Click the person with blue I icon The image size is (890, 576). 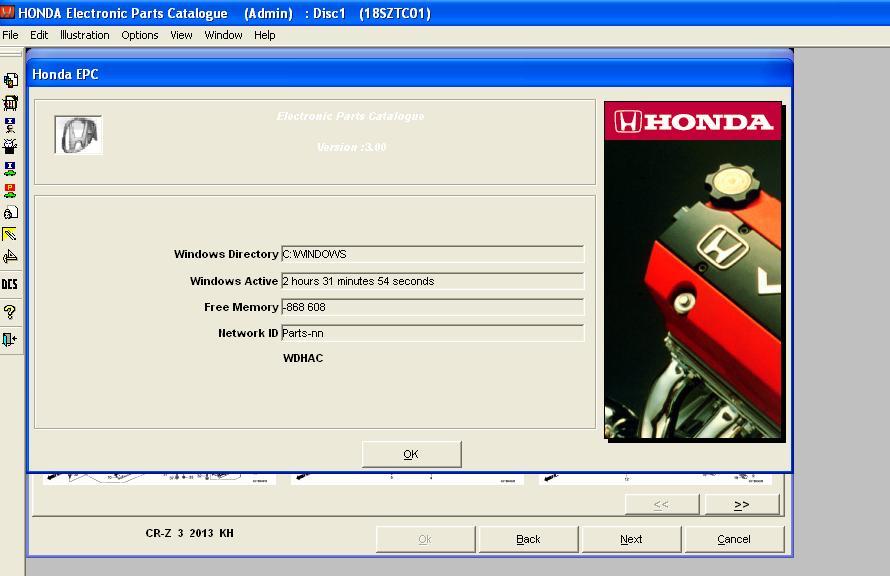tap(10, 125)
